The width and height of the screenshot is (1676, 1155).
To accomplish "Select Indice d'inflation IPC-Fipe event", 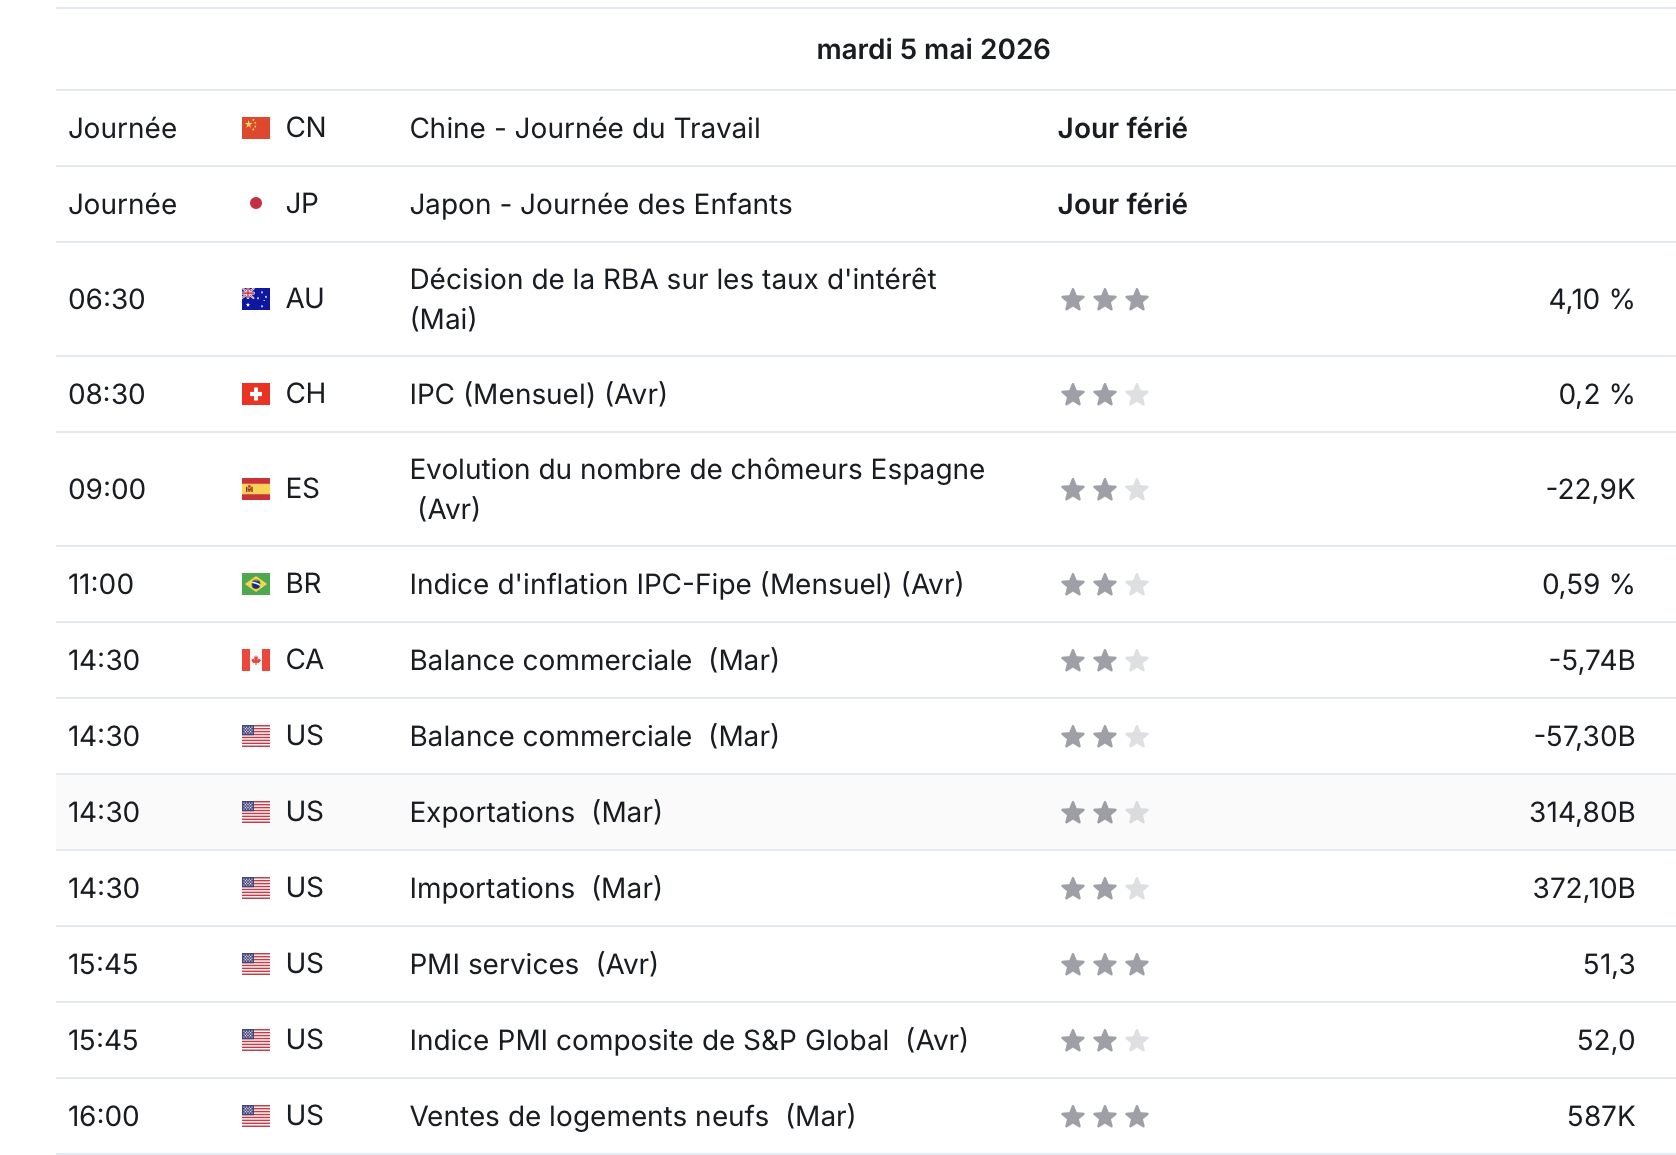I will pyautogui.click(x=686, y=584).
